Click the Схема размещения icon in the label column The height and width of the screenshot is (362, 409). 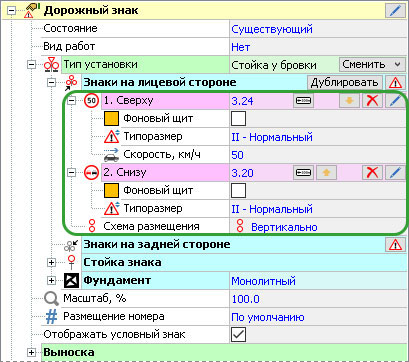[x=92, y=226]
